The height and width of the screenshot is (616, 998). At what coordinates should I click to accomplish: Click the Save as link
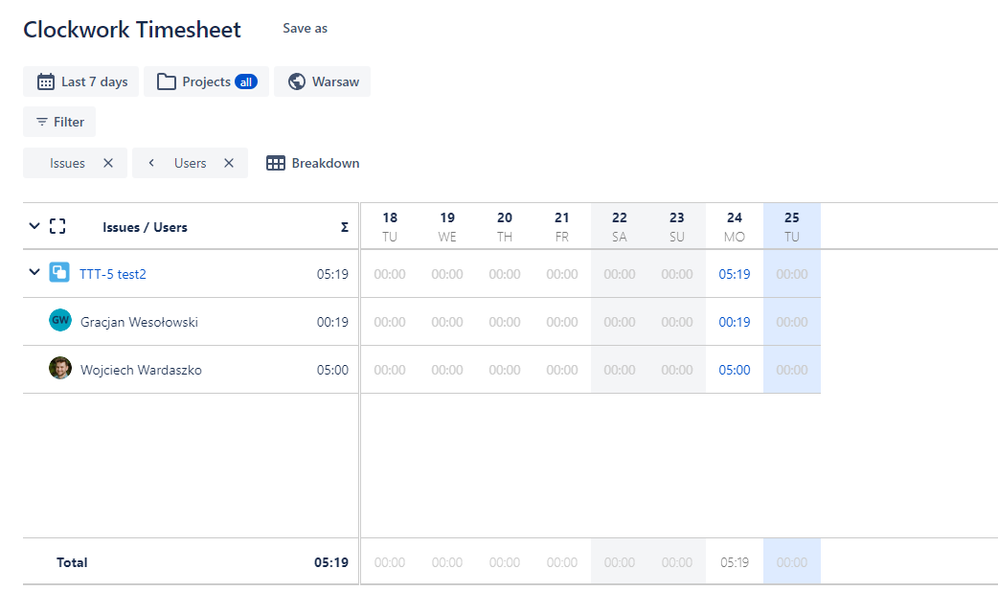pyautogui.click(x=304, y=28)
